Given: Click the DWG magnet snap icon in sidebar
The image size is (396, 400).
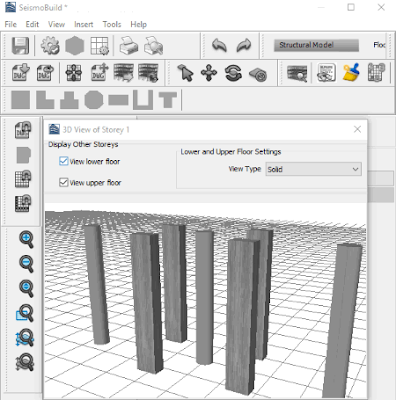Looking at the screenshot, I should pos(23,130).
